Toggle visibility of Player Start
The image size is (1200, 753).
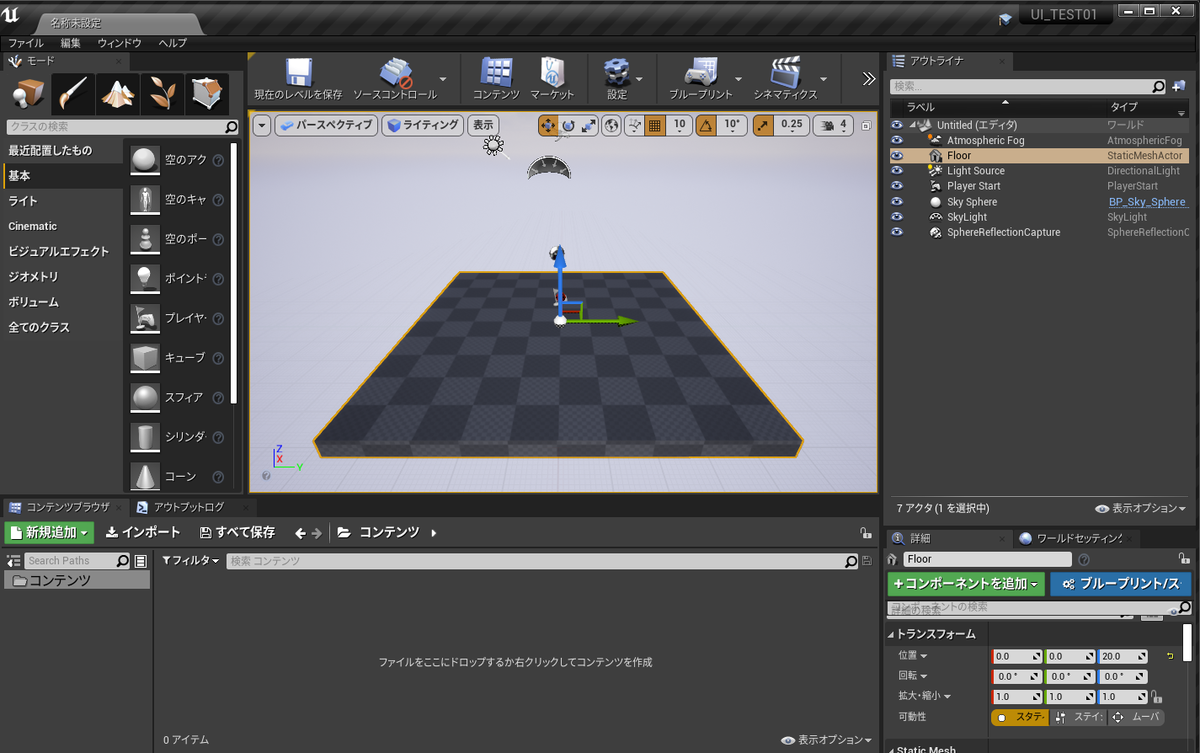897,186
